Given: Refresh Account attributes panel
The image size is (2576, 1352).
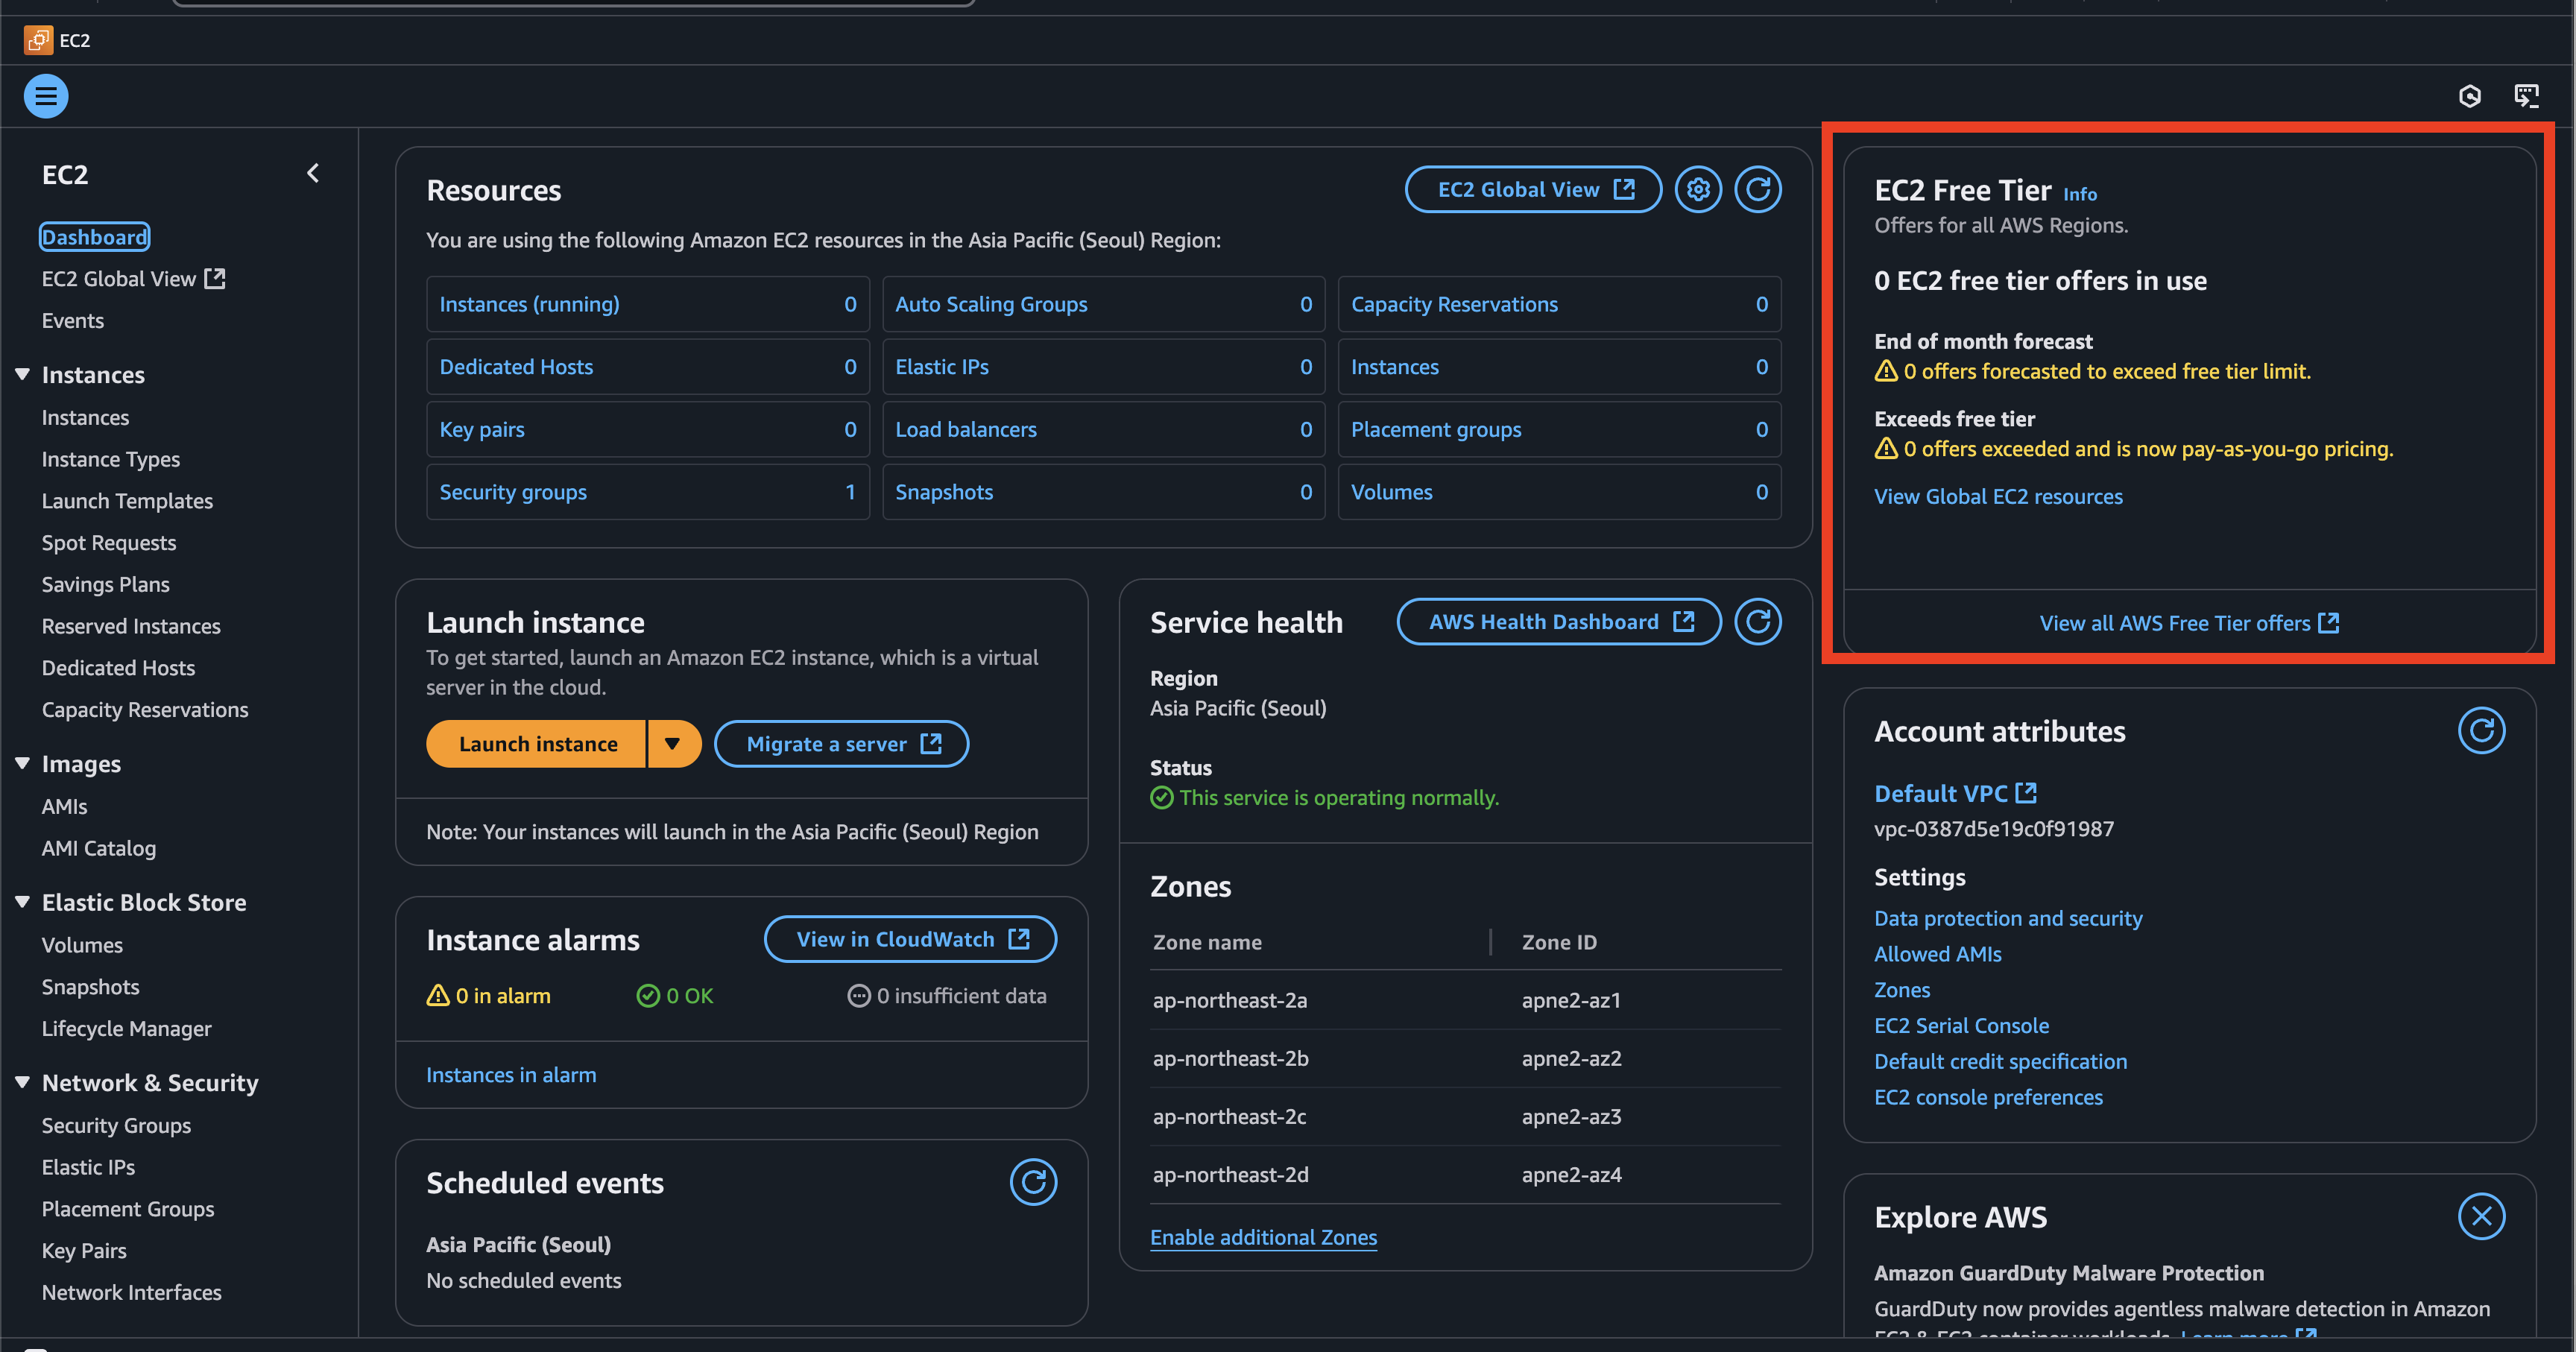Looking at the screenshot, I should [x=2482, y=731].
